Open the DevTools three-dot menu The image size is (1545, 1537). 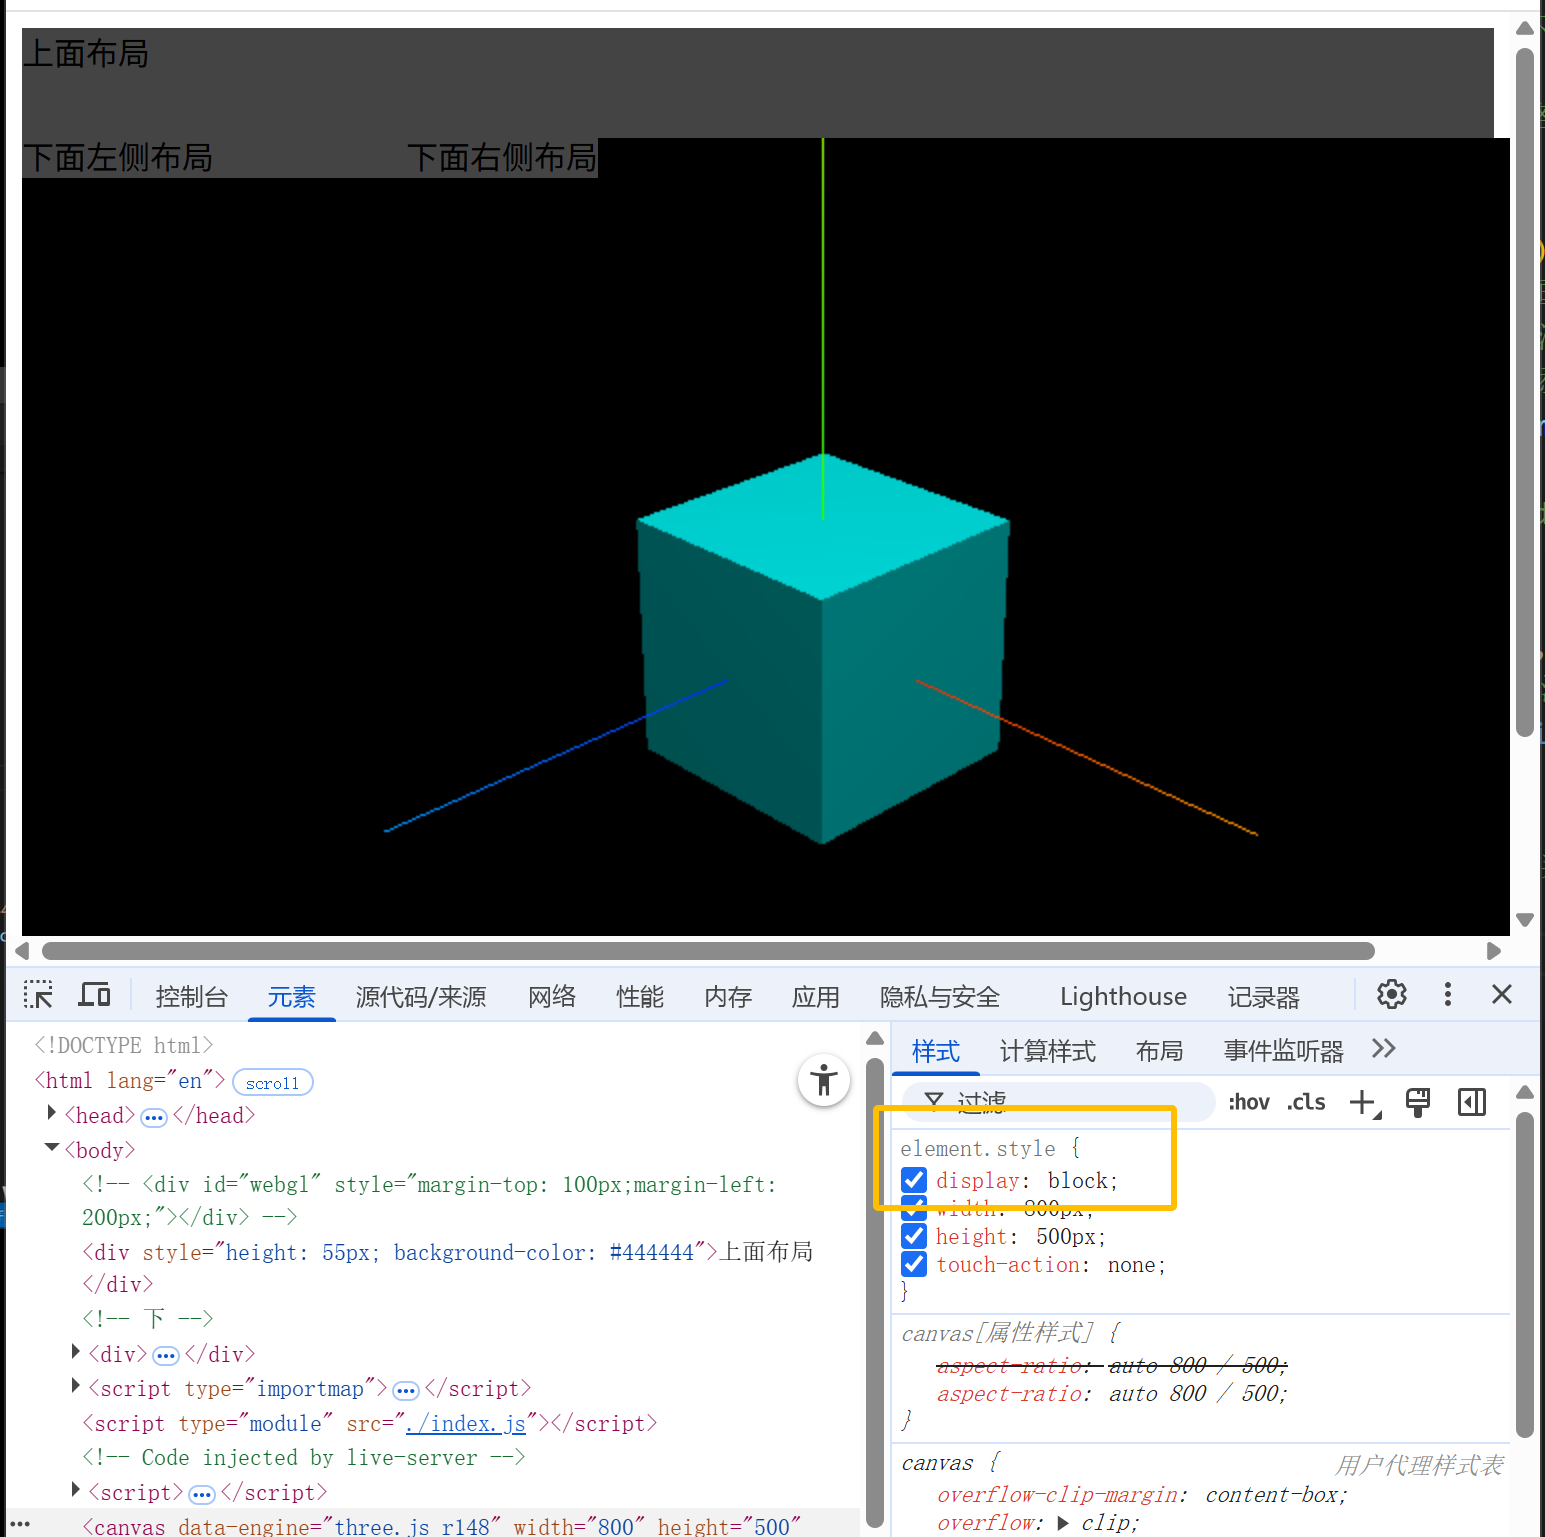(x=1447, y=994)
